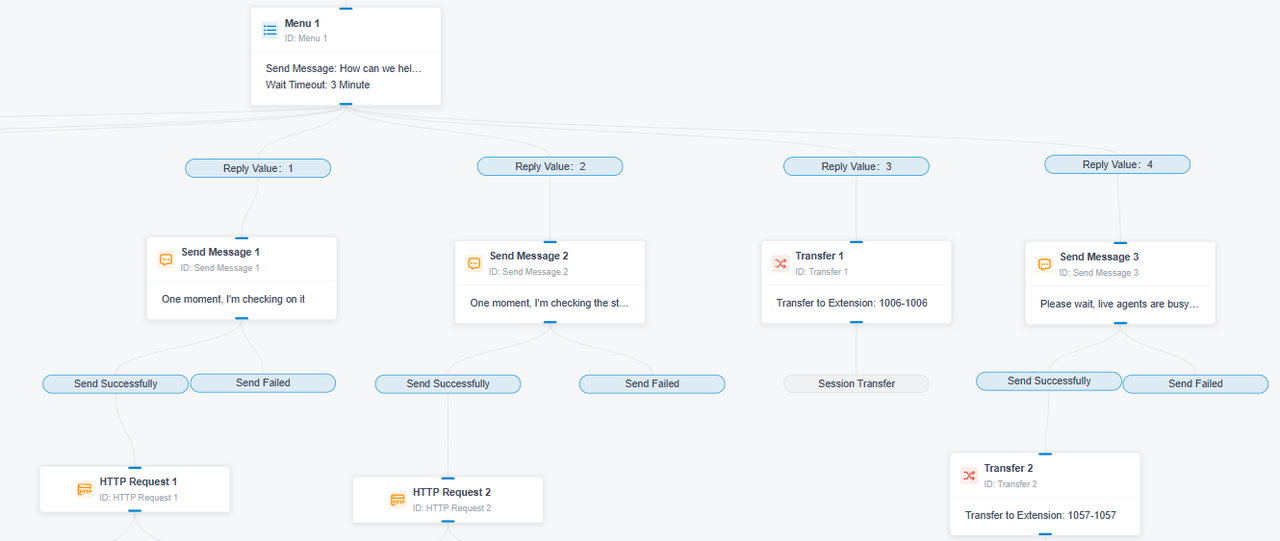Click 'Transfer to Extension: 1057-1057' text
The image size is (1280, 541).
point(1040,516)
